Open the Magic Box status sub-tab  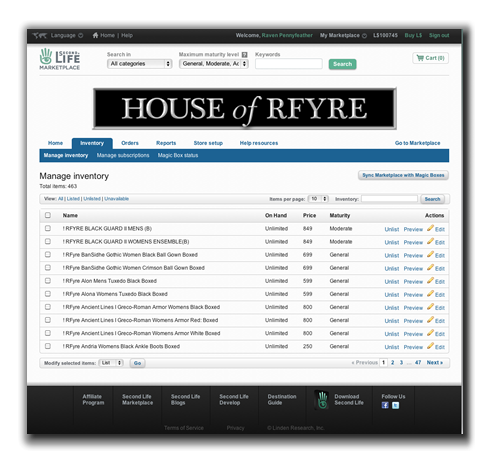click(178, 155)
